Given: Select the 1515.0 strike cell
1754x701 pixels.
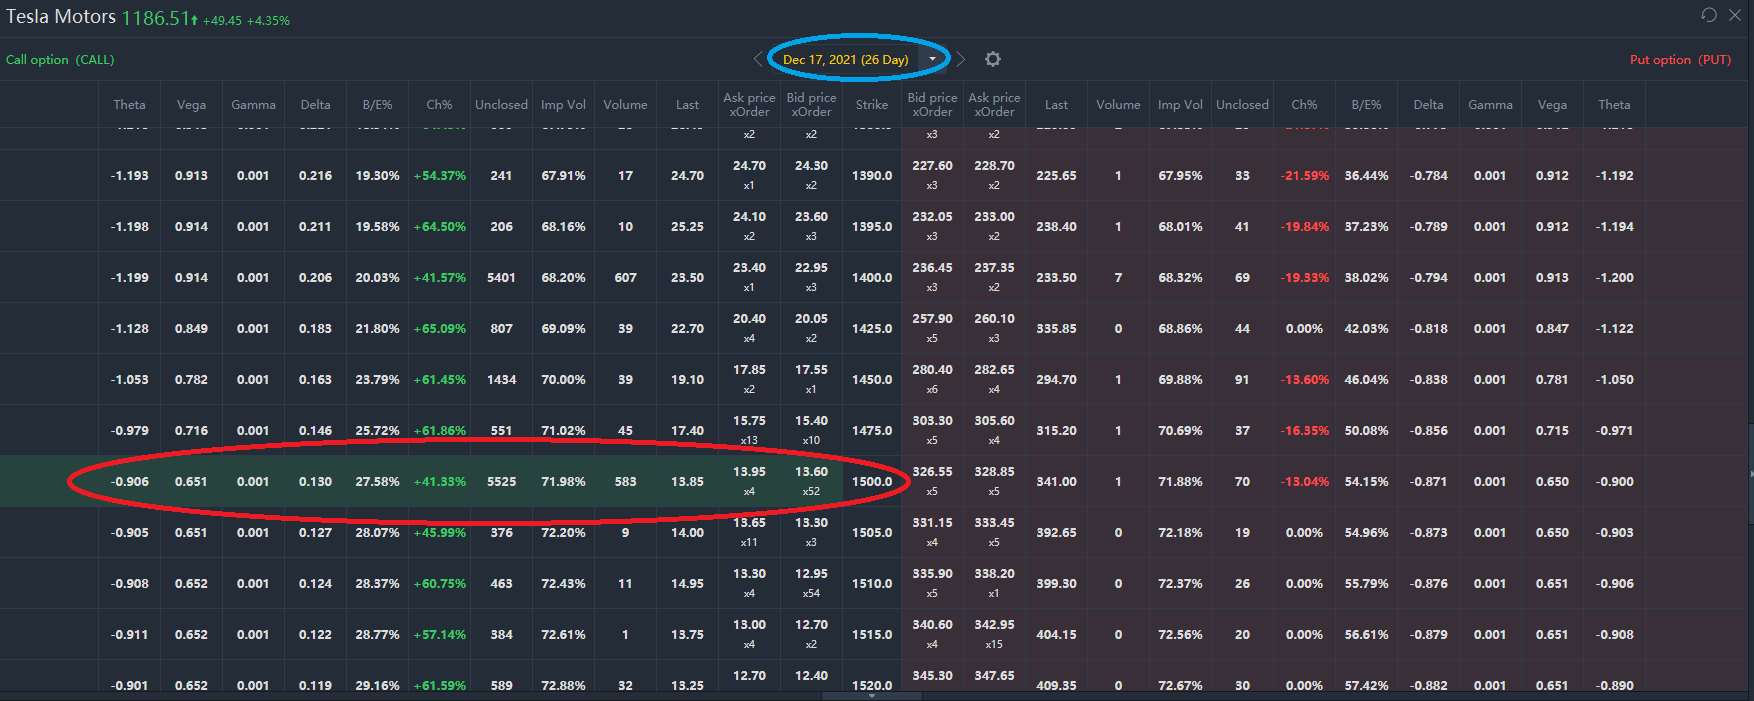Looking at the screenshot, I should (872, 635).
